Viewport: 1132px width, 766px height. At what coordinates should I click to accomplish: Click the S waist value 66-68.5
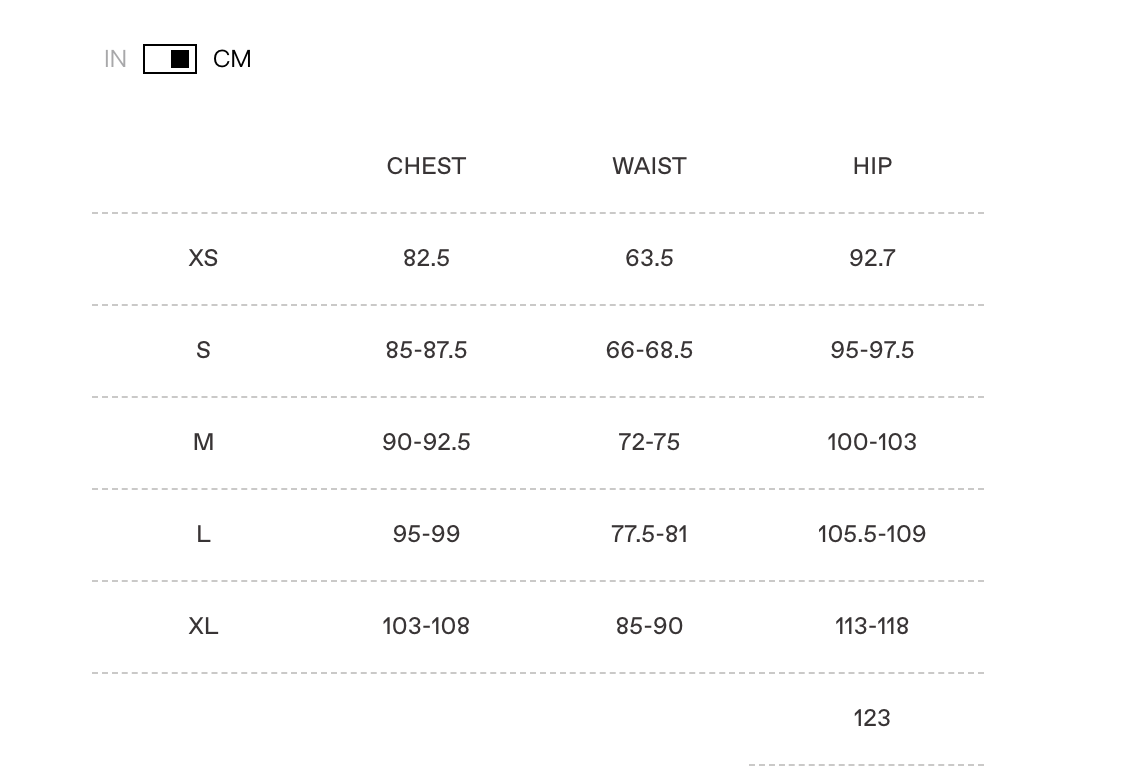[649, 350]
